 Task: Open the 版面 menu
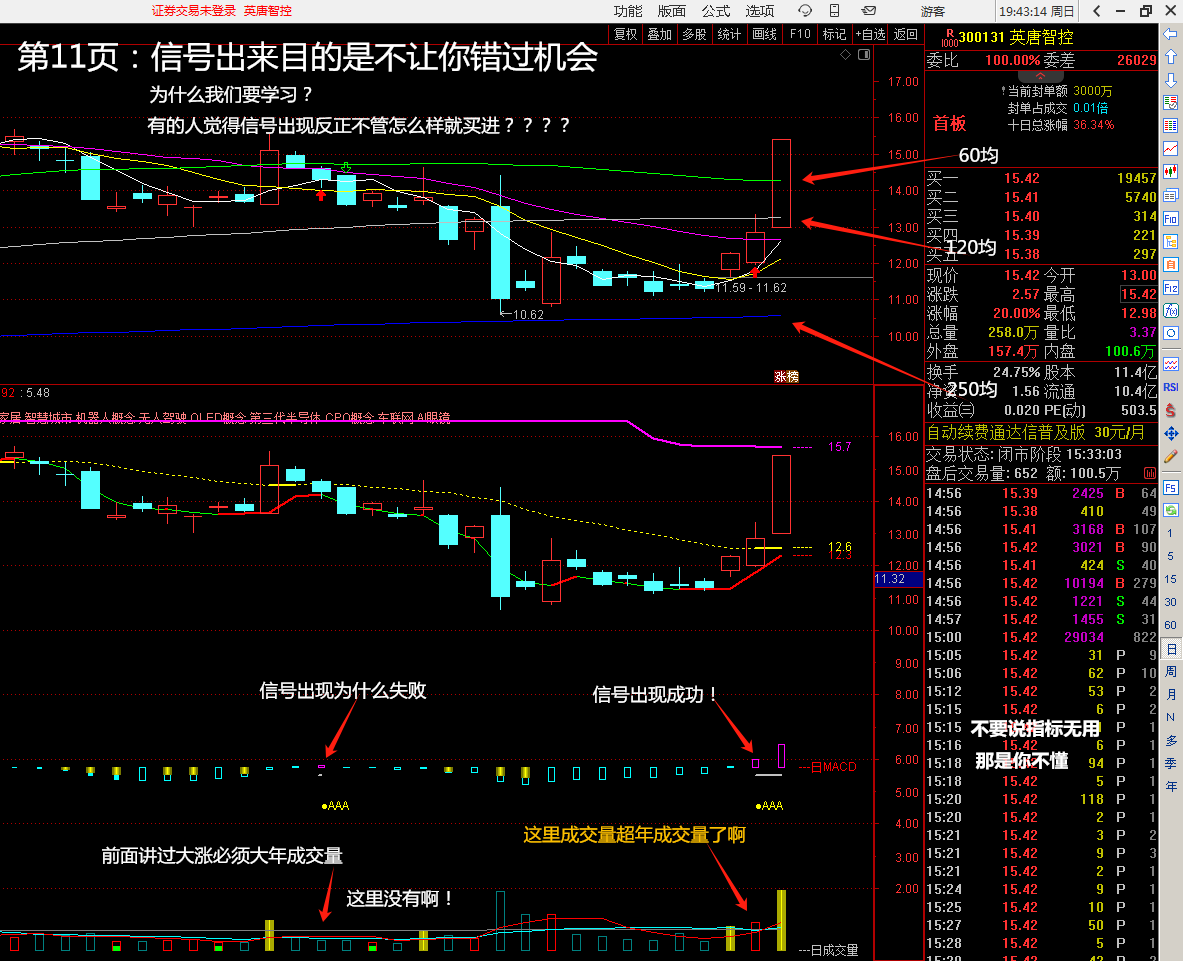[x=671, y=11]
